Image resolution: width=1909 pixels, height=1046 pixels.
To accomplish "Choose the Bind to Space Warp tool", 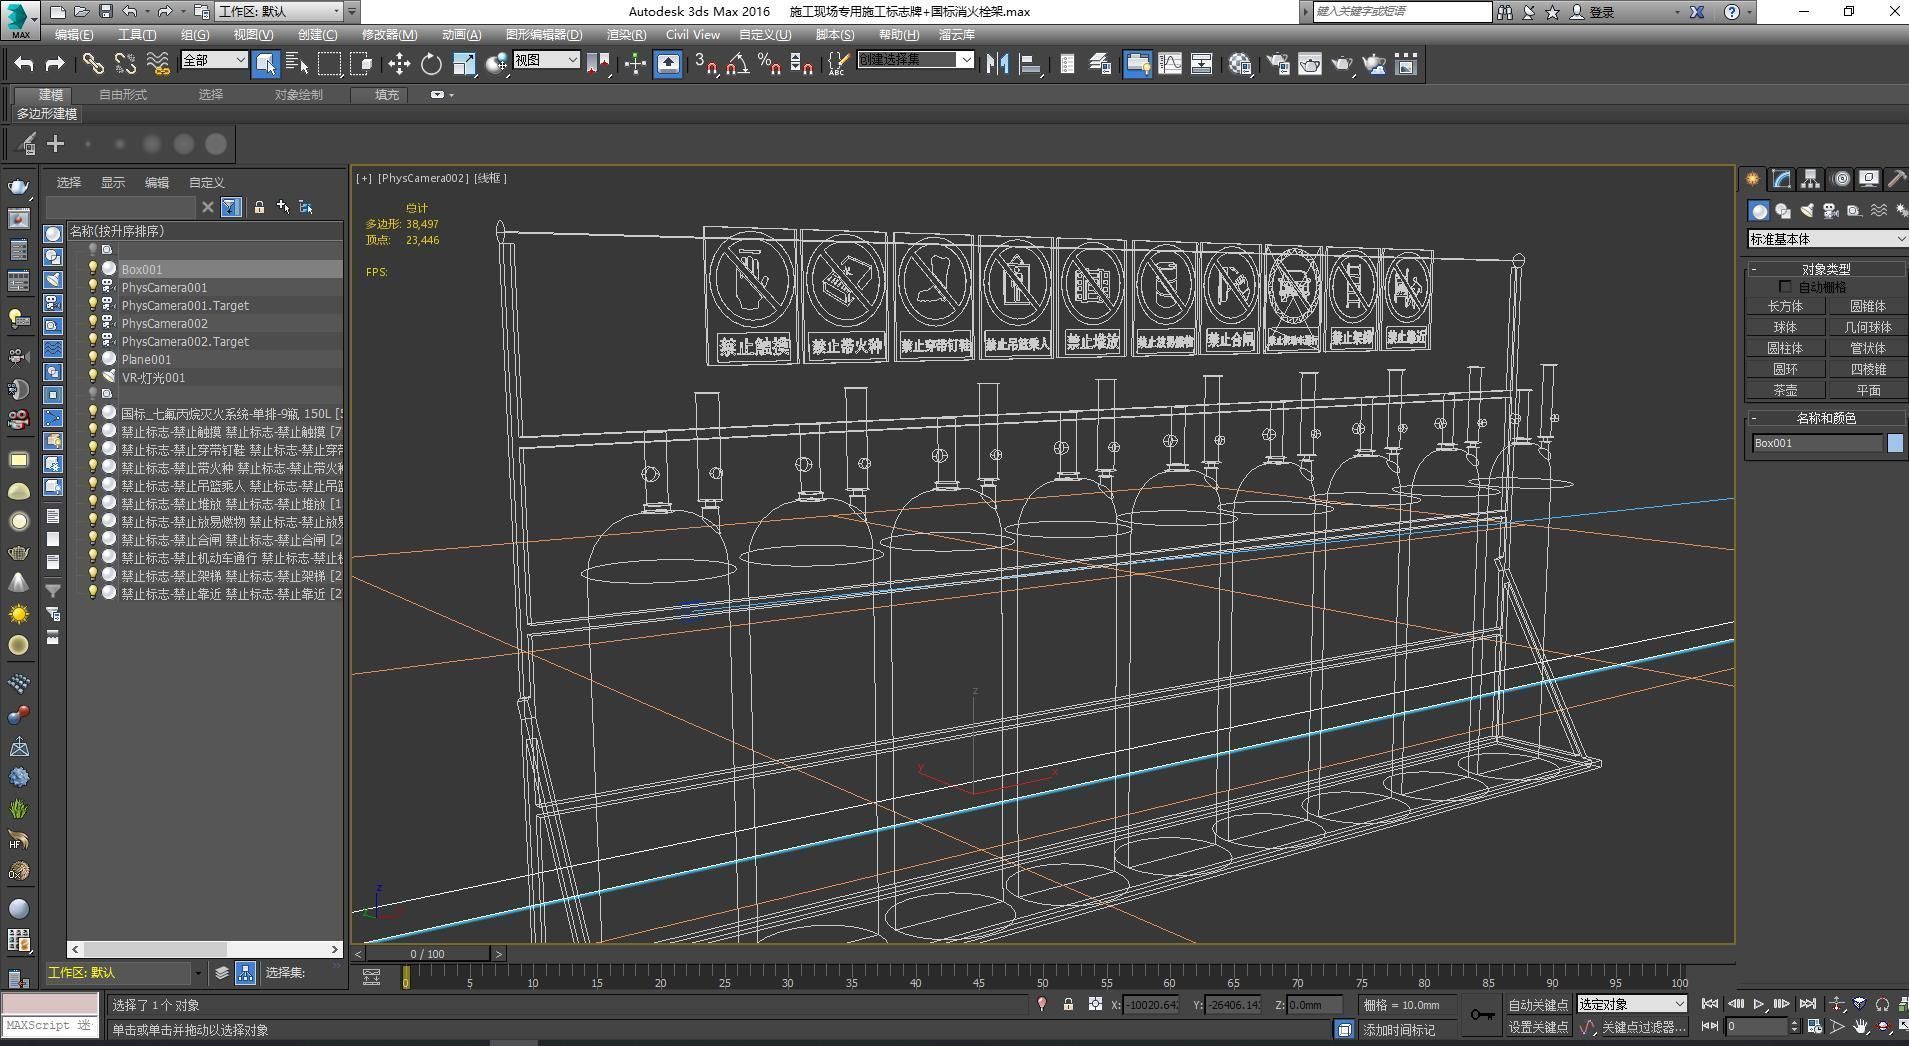I will (157, 64).
